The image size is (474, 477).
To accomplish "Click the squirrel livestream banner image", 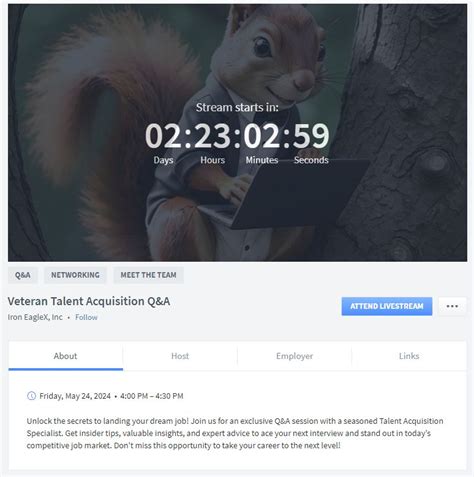I will tap(237, 133).
